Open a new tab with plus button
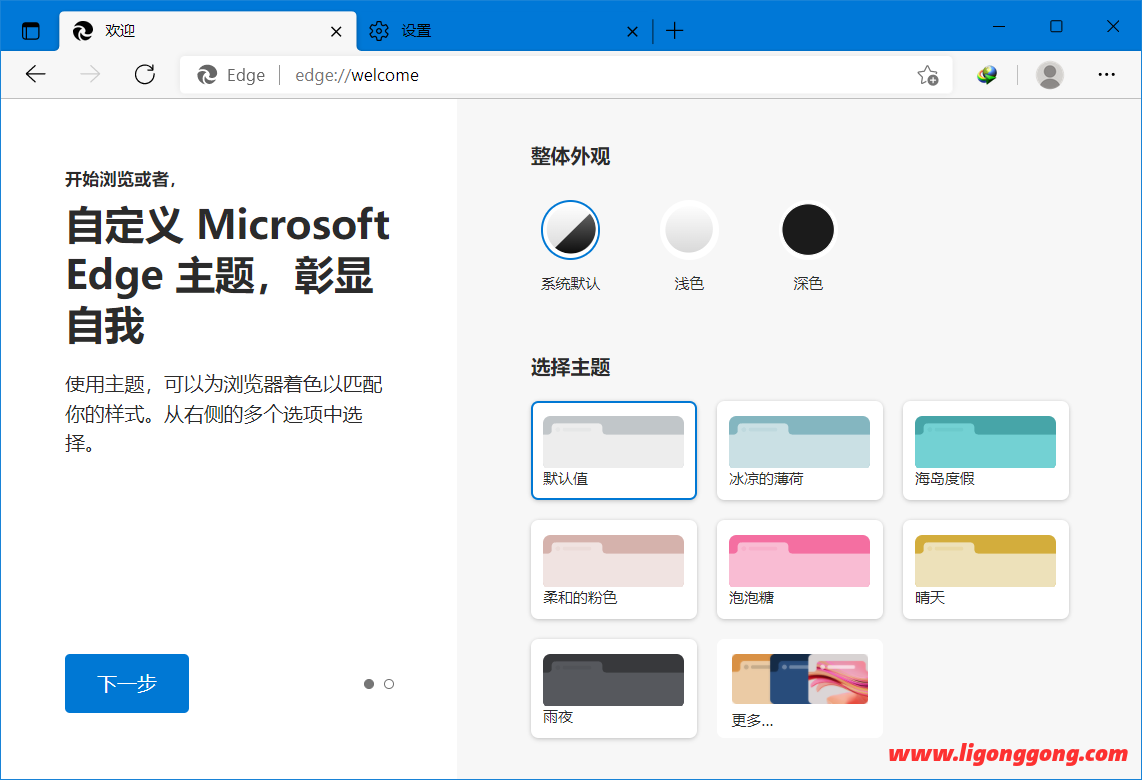Viewport: 1142px width, 780px height. tap(674, 31)
